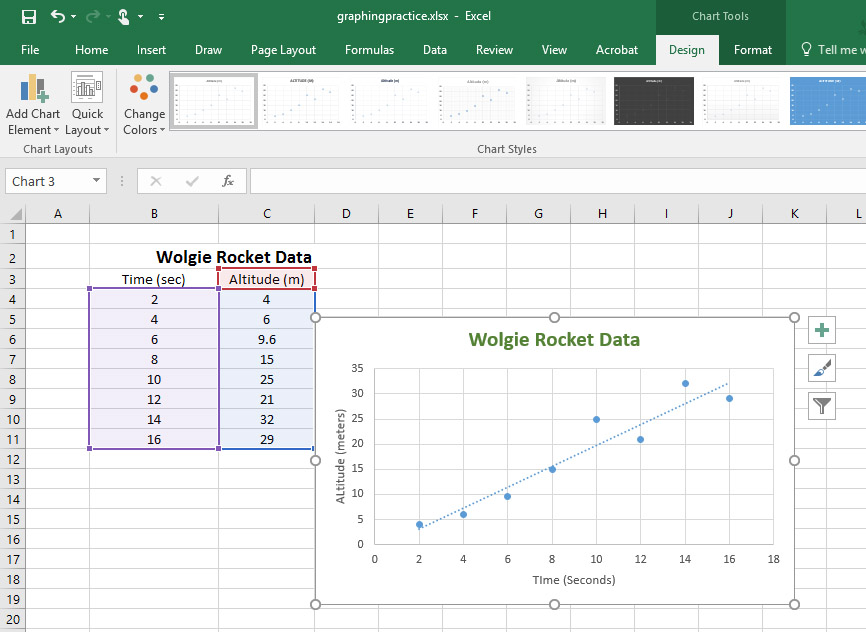
Task: Open the Customize Quick Access Toolbar dropdown
Action: point(162,17)
